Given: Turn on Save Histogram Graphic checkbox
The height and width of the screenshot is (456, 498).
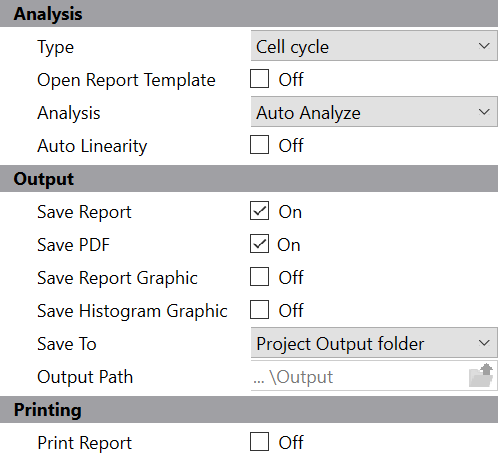Looking at the screenshot, I should pyautogui.click(x=259, y=310).
